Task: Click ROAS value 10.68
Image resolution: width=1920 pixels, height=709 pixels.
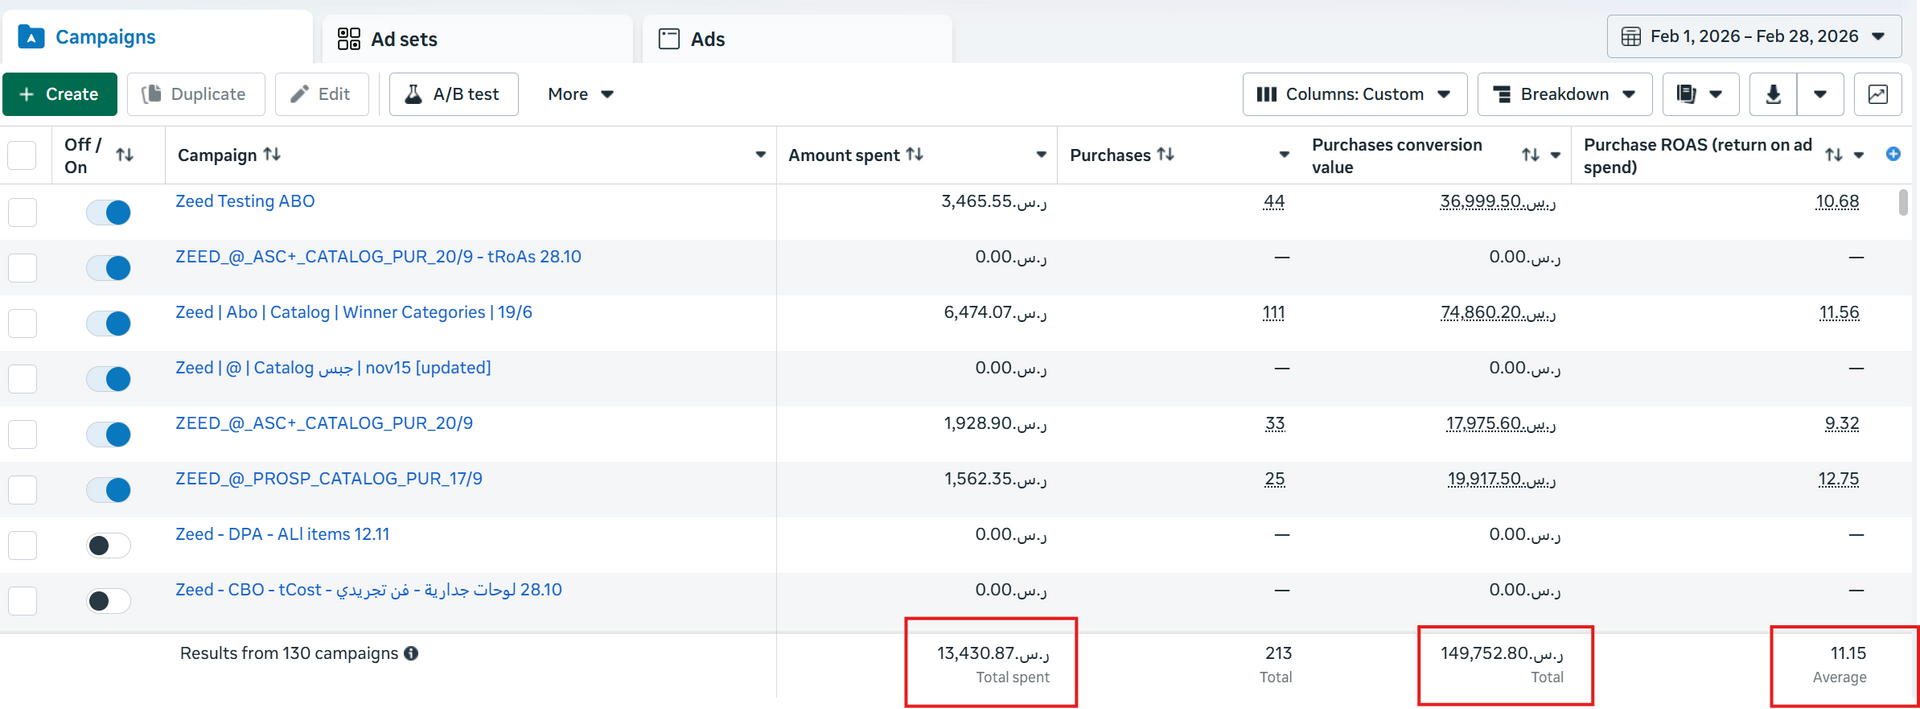Action: coord(1837,201)
